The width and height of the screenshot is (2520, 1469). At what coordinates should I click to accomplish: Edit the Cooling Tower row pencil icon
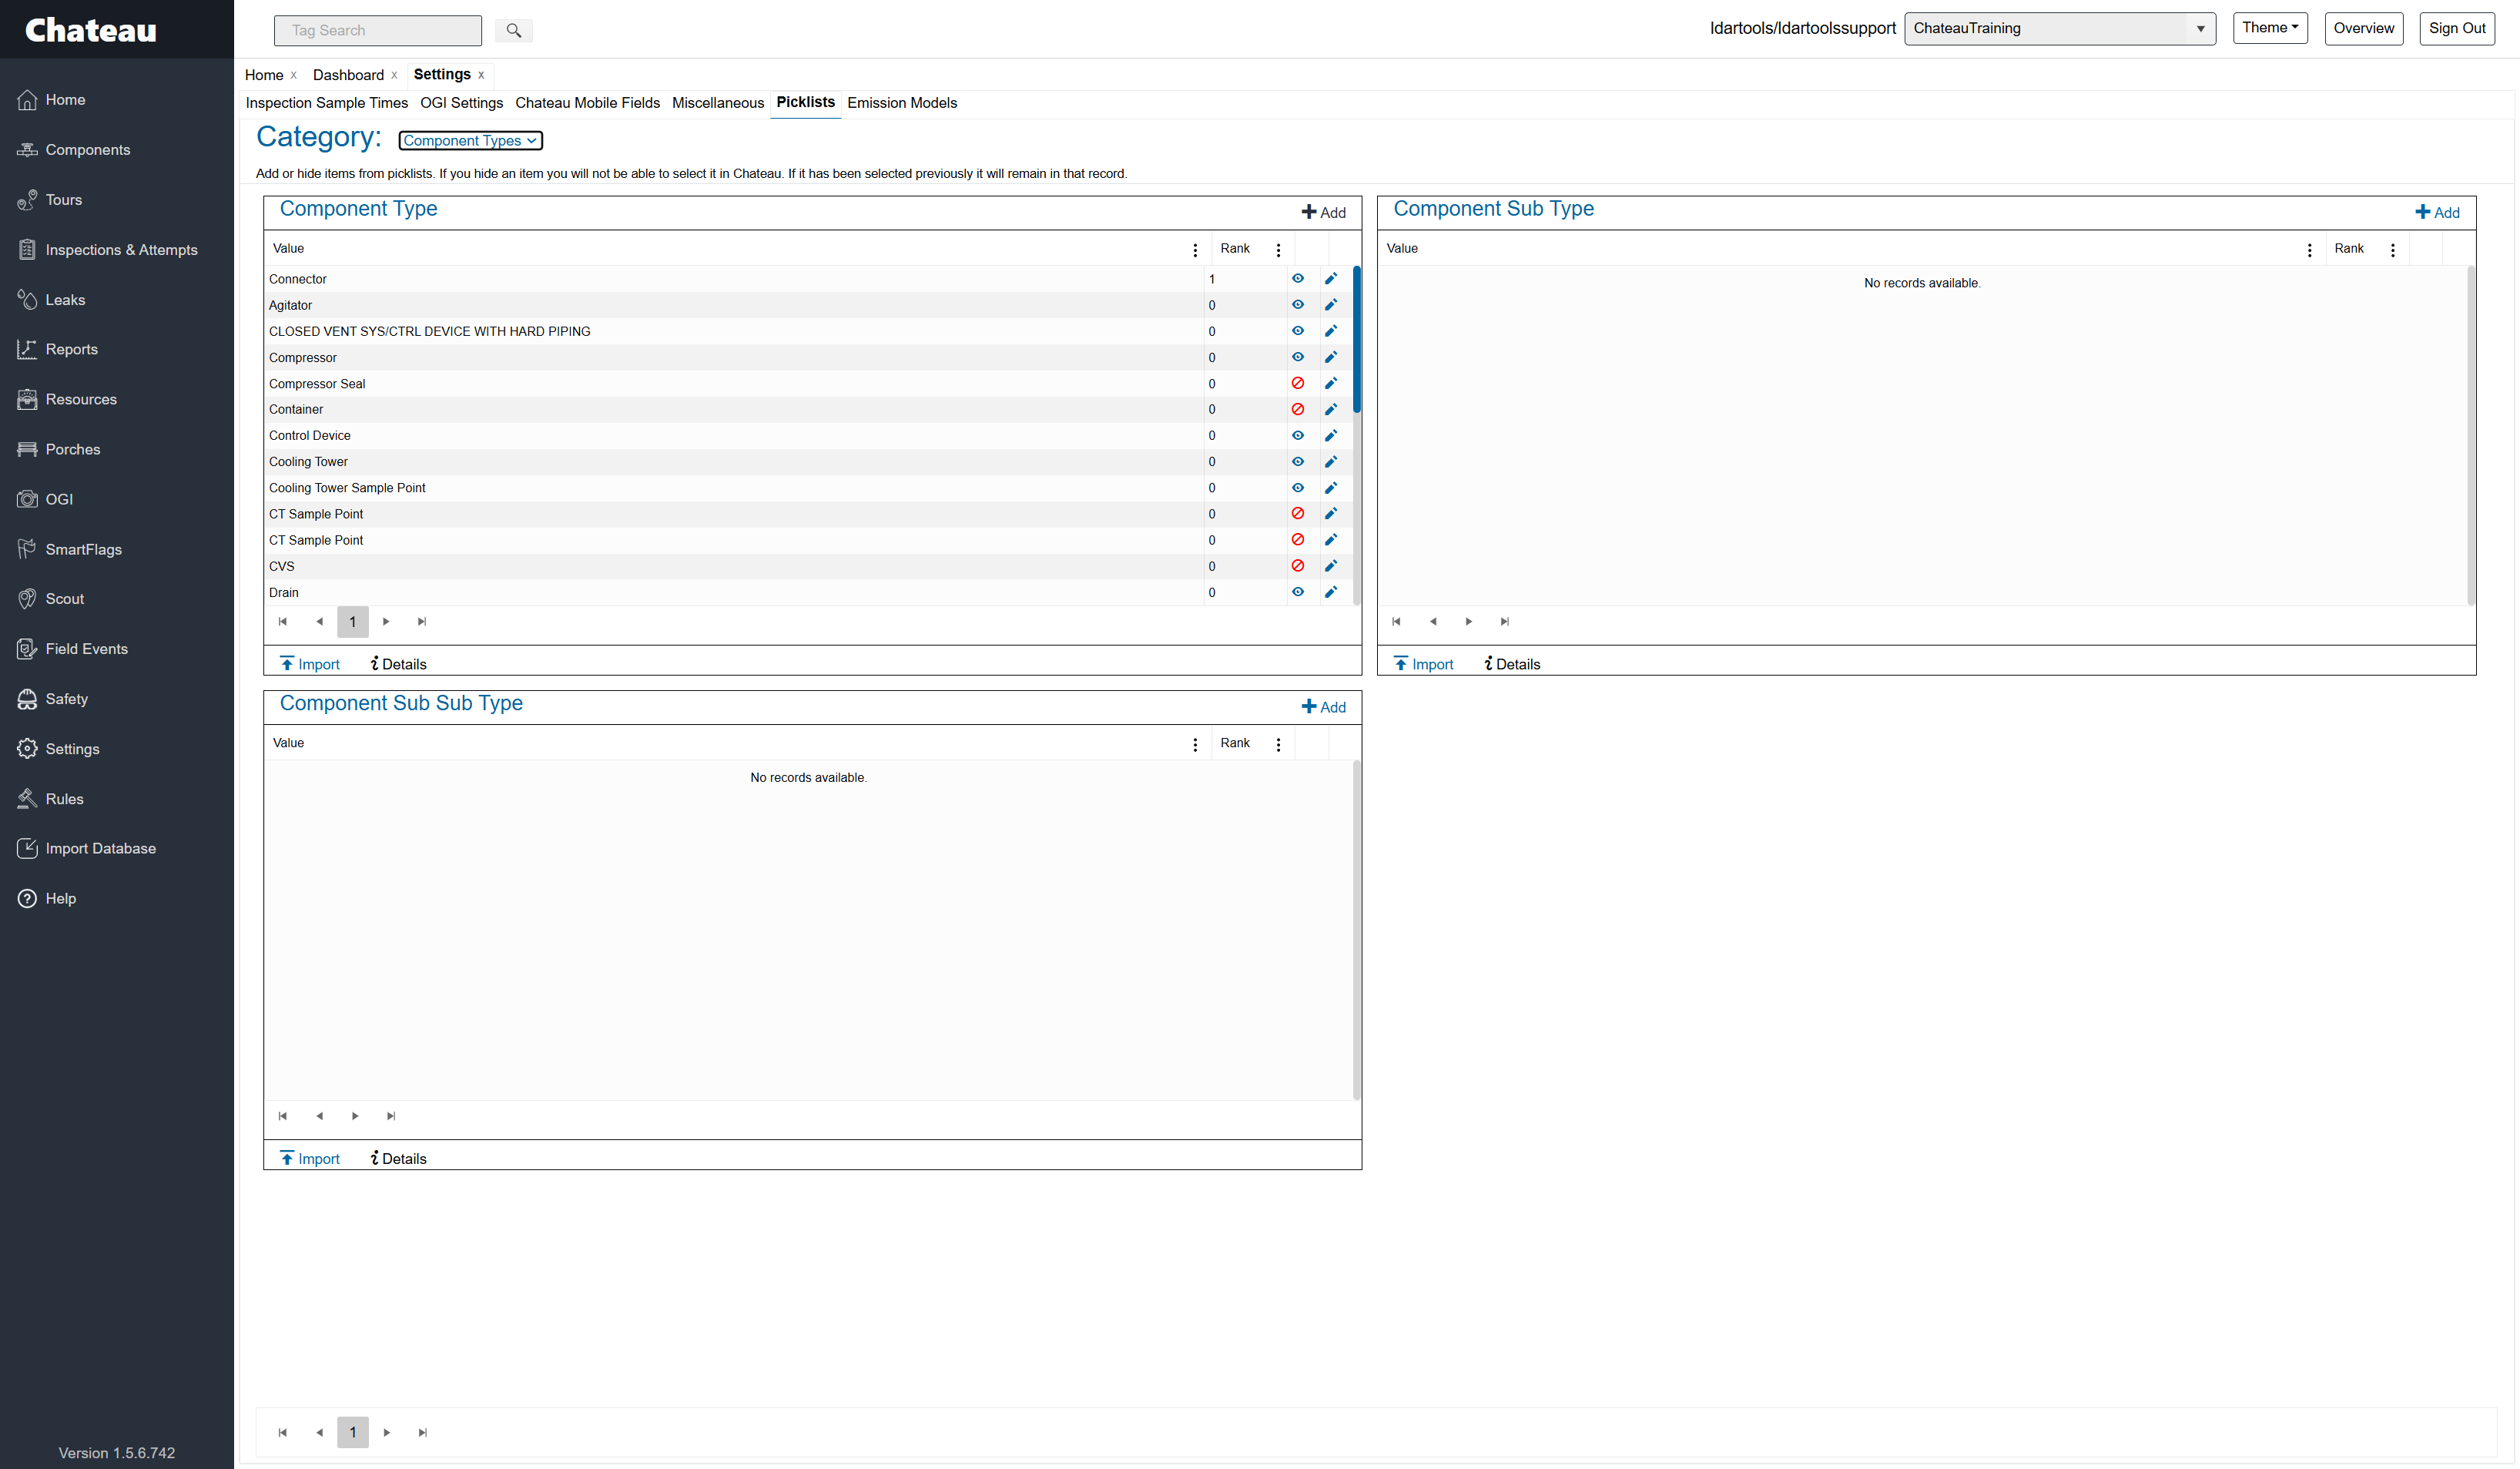[x=1331, y=462]
